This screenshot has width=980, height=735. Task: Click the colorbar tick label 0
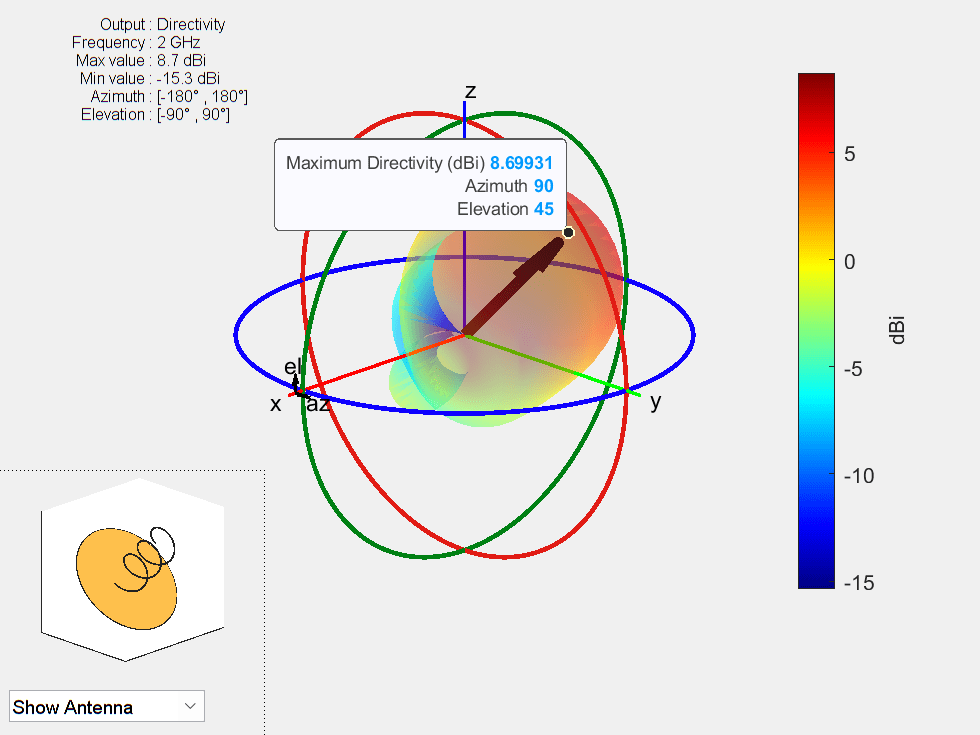849,261
